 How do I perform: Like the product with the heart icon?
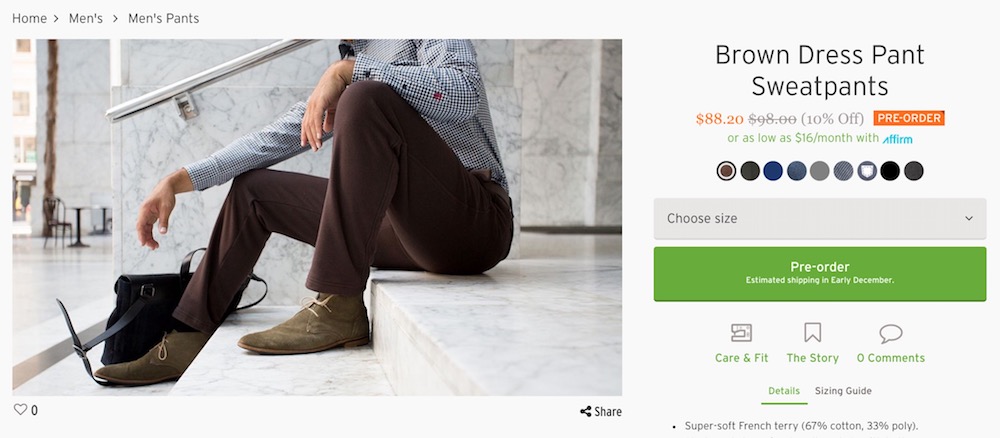pyautogui.click(x=19, y=410)
